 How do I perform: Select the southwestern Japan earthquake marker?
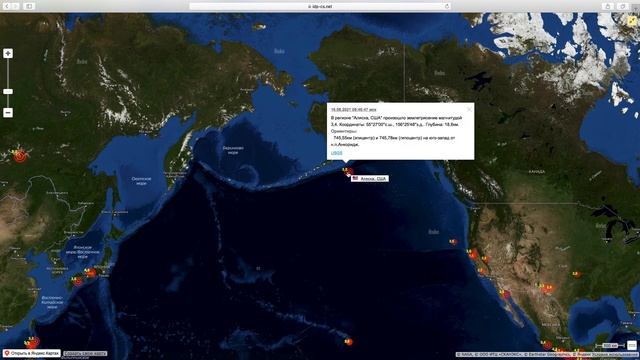[x=77, y=281]
